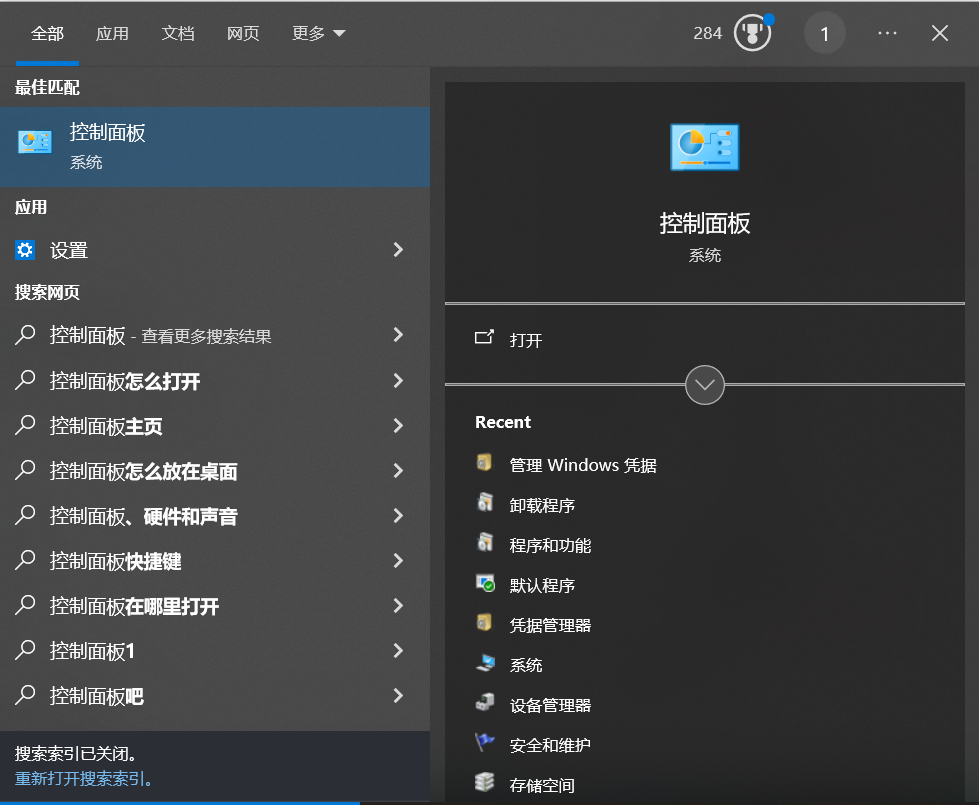
Task: Click the 默认程序 icon
Action: (x=485, y=583)
